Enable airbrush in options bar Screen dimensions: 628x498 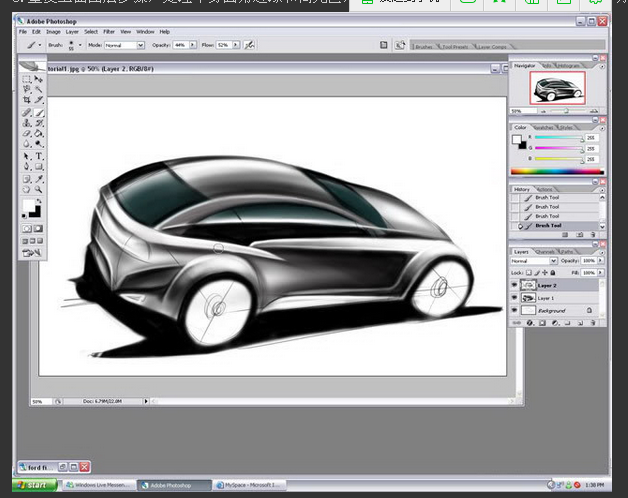(x=249, y=45)
